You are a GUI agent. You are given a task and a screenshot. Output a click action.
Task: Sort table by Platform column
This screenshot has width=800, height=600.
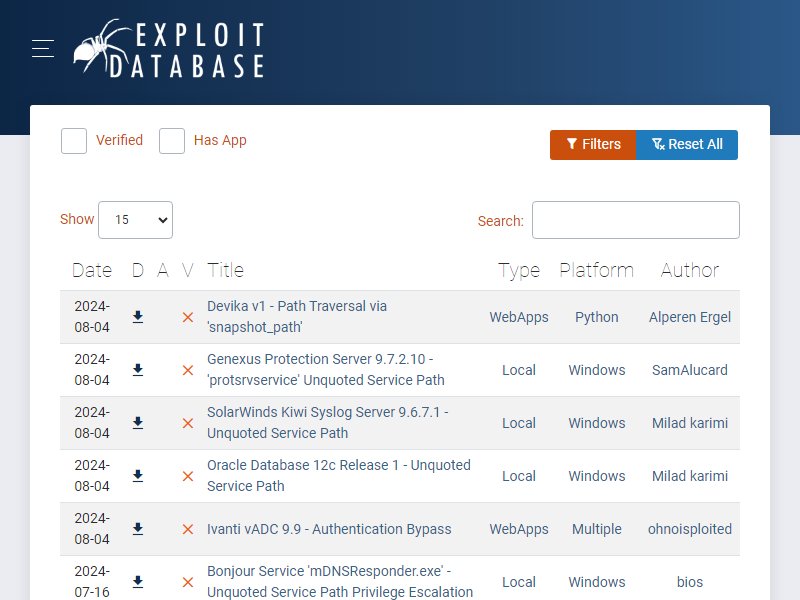tap(596, 270)
